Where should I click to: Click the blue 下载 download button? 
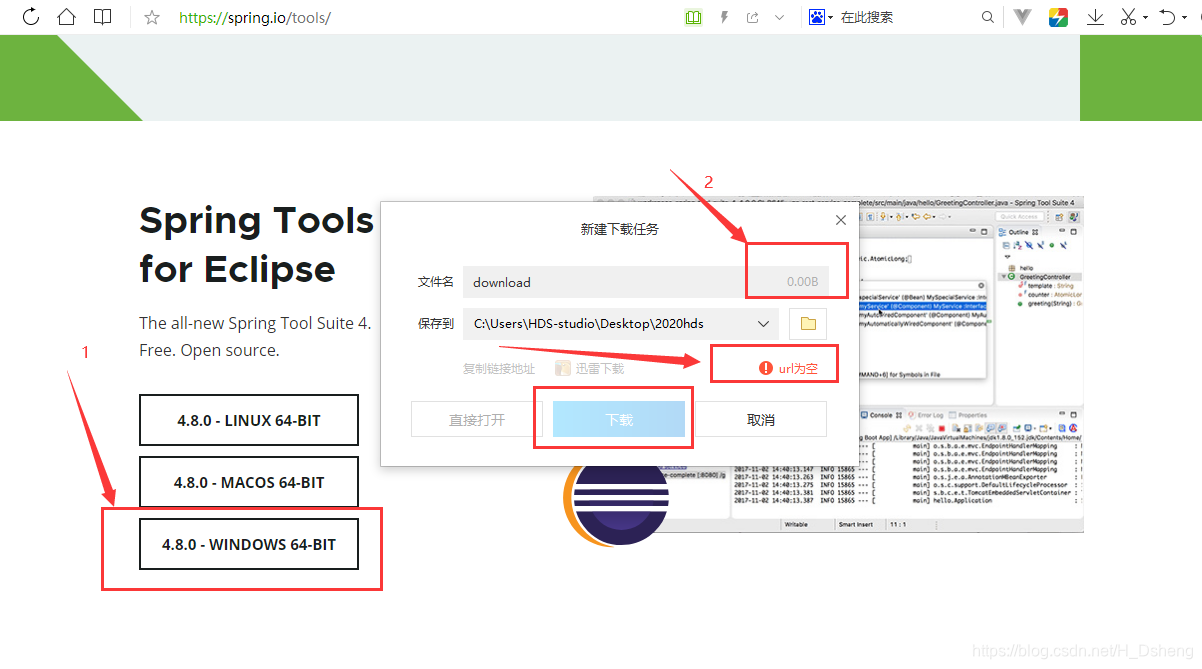pyautogui.click(x=619, y=420)
